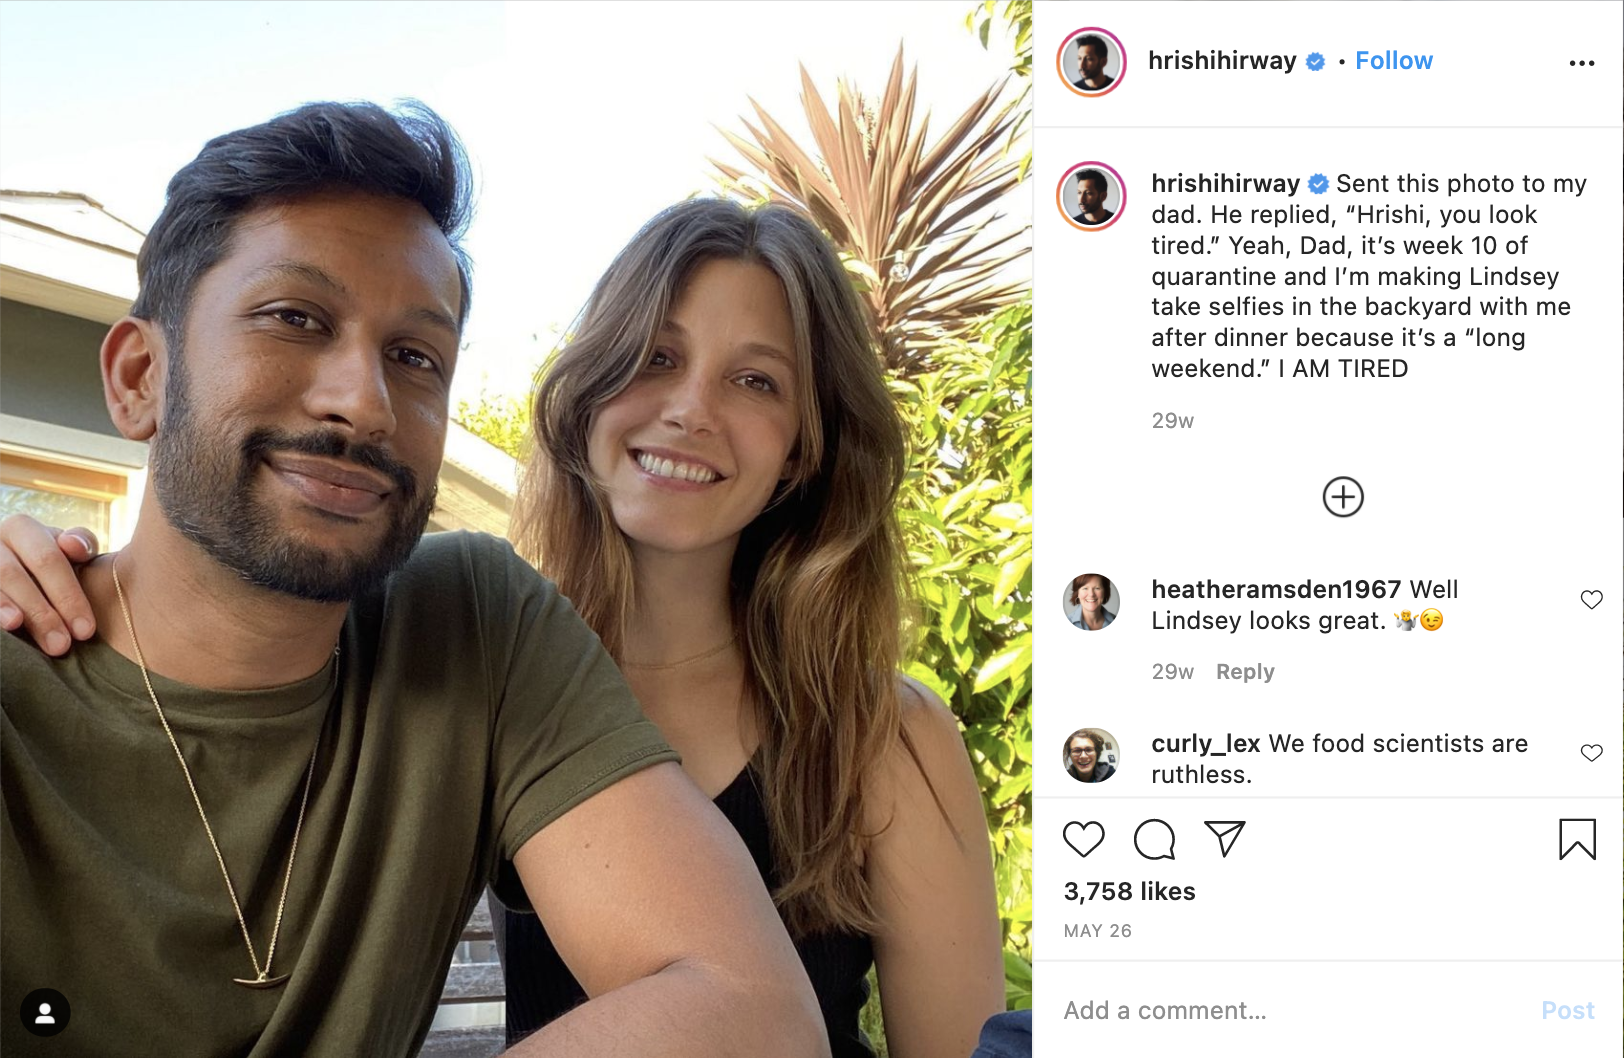The image size is (1624, 1058).
Task: Share post via paper plane icon
Action: tap(1225, 839)
